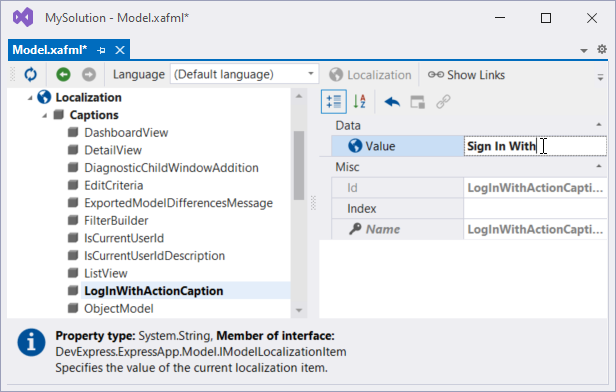Collapse the Data category
Screen dimensions: 616x392
(599, 125)
